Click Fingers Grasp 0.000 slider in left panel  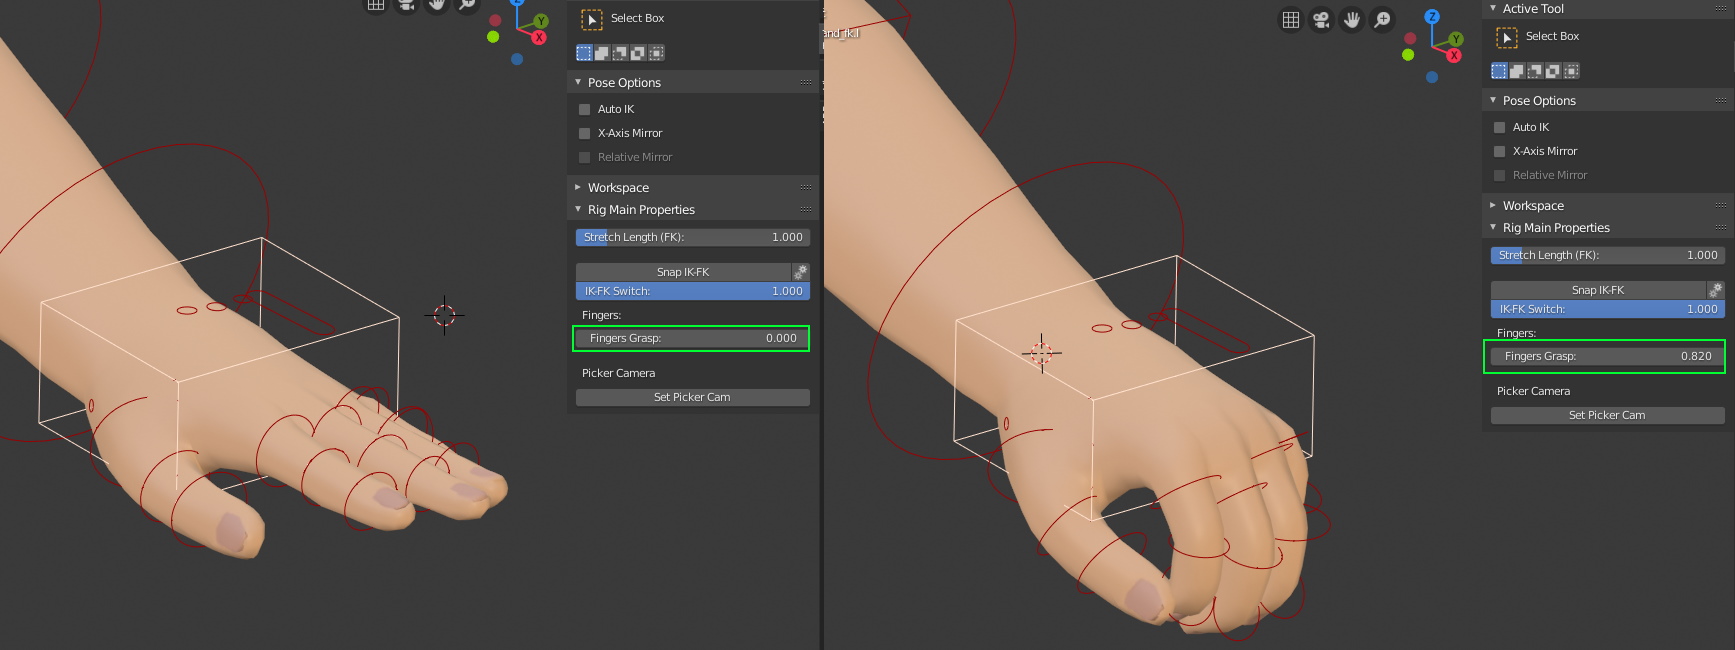[x=692, y=338]
